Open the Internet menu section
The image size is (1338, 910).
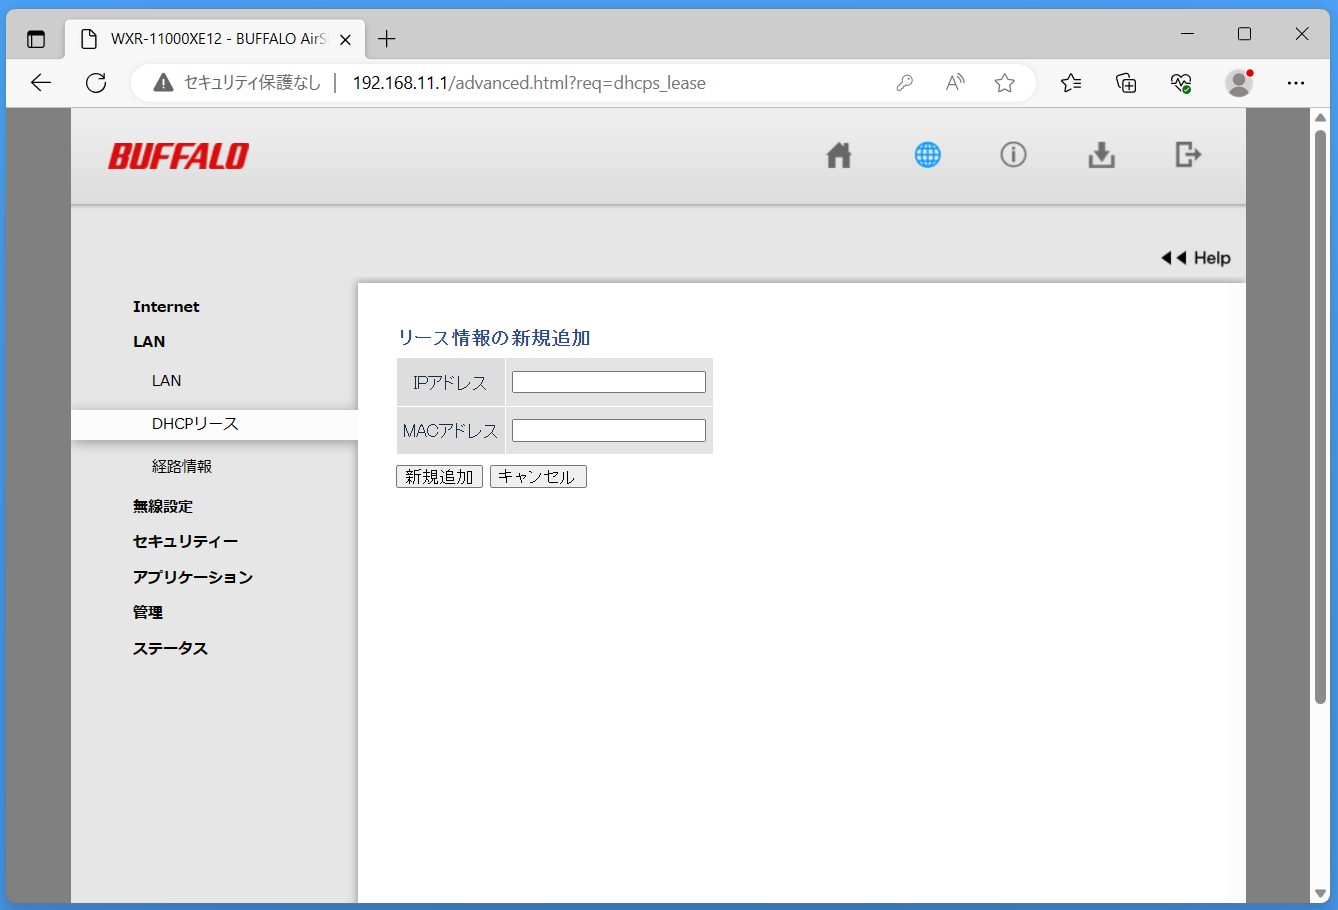[x=166, y=307]
